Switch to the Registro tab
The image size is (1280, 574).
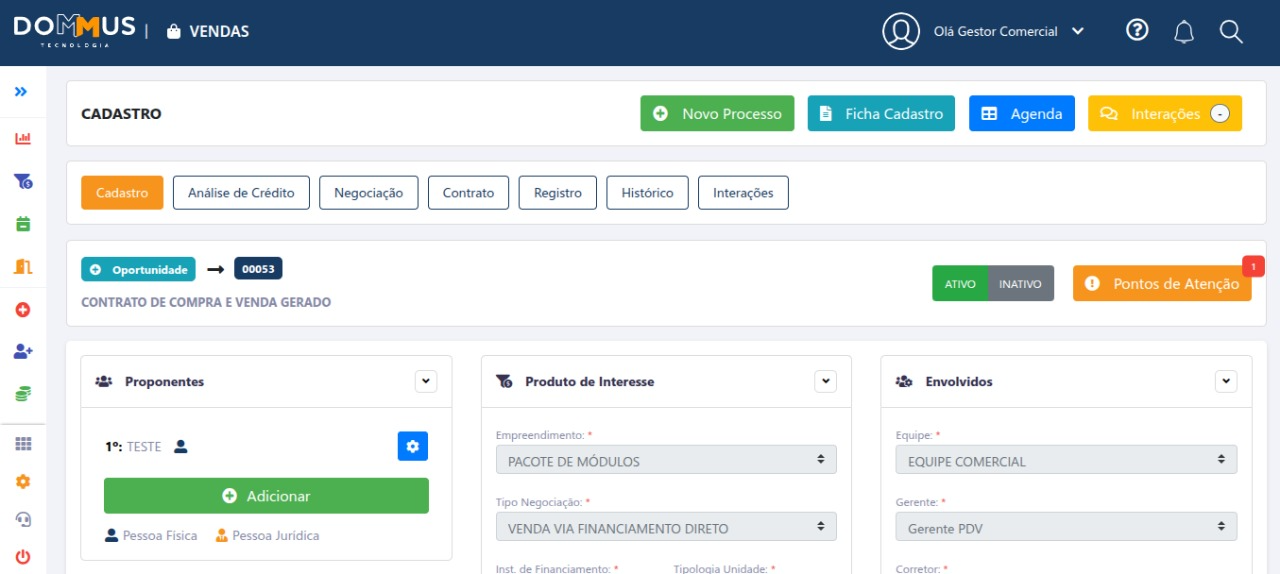[x=558, y=193]
